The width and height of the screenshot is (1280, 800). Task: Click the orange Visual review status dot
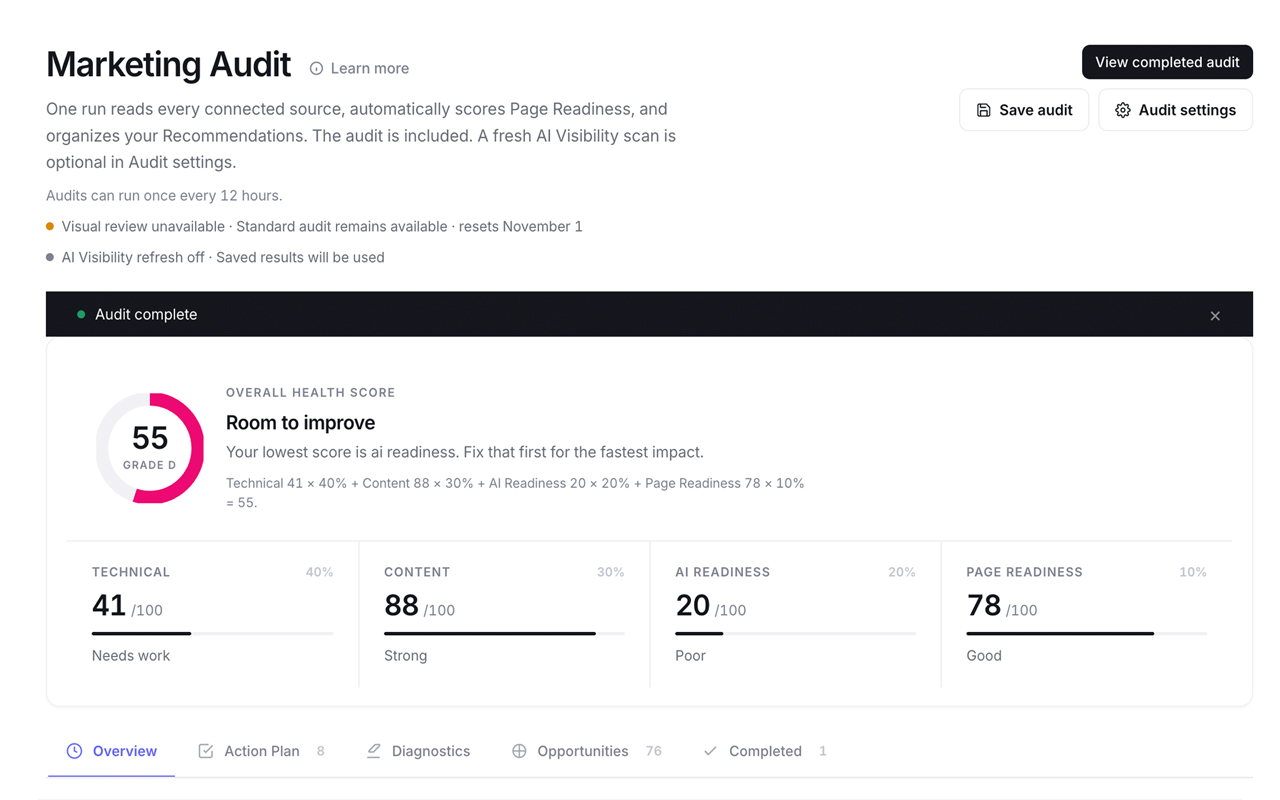pos(50,227)
